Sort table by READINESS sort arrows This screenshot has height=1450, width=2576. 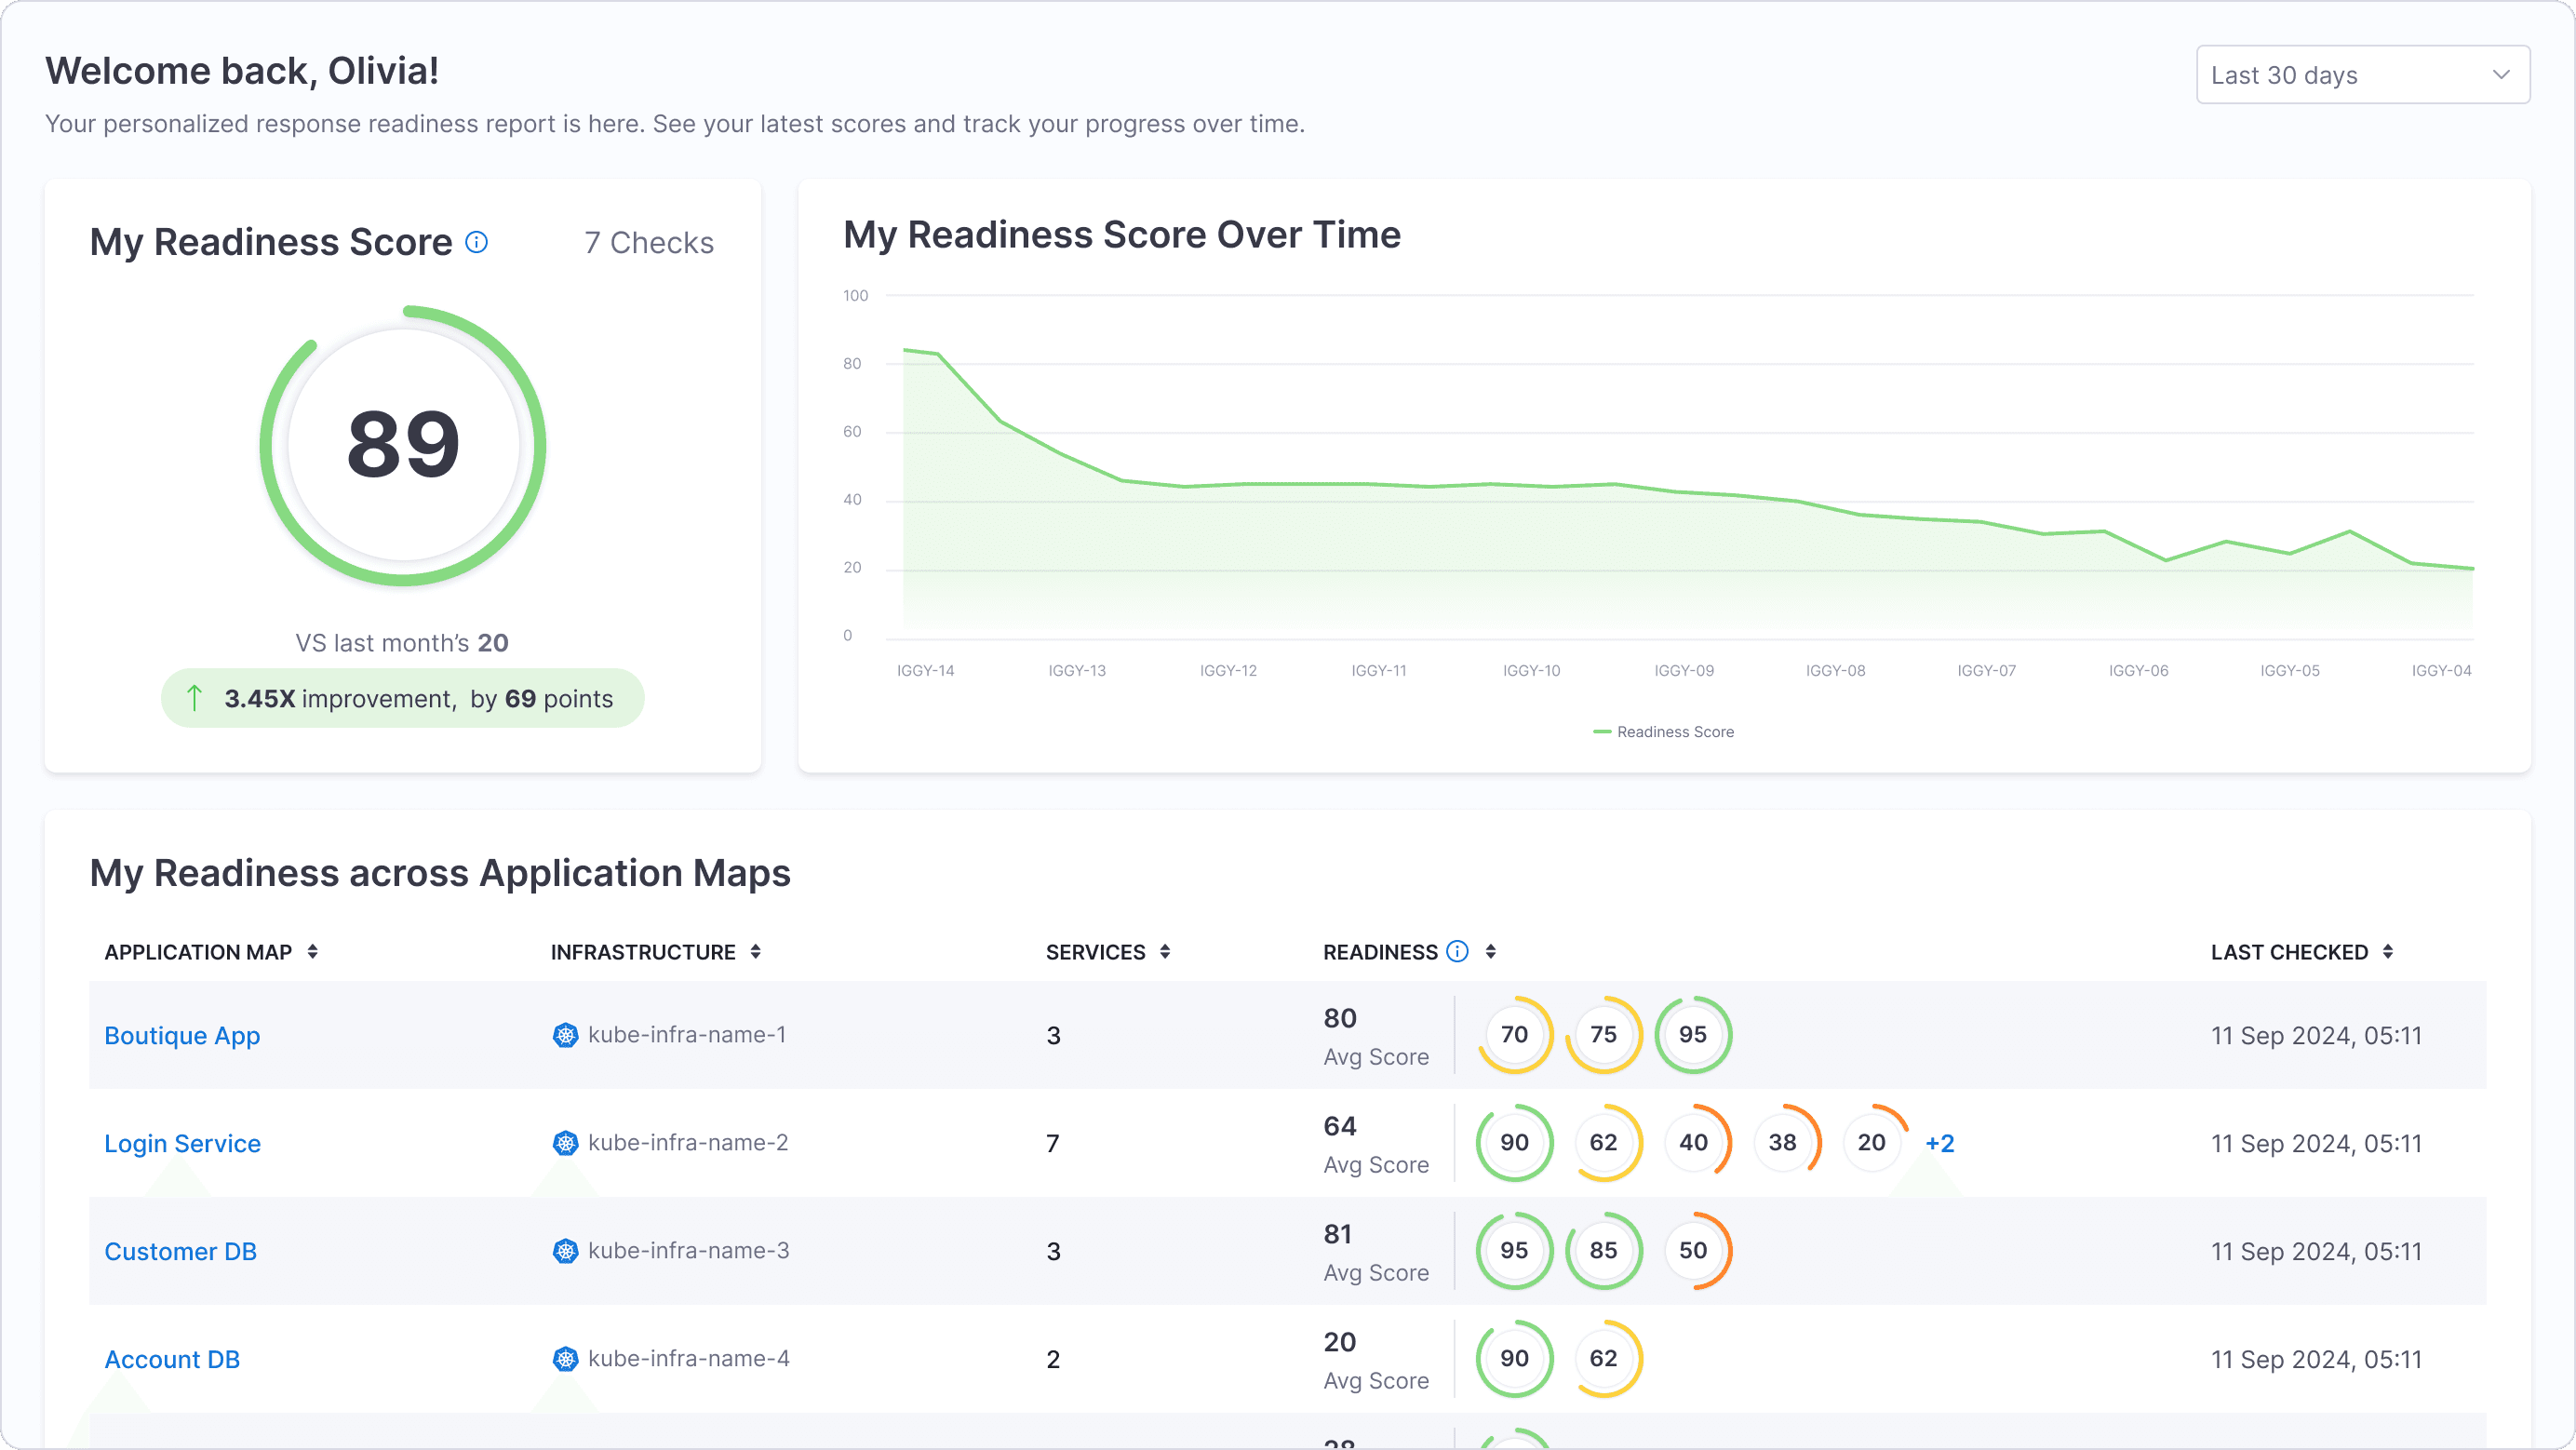[x=1491, y=952]
